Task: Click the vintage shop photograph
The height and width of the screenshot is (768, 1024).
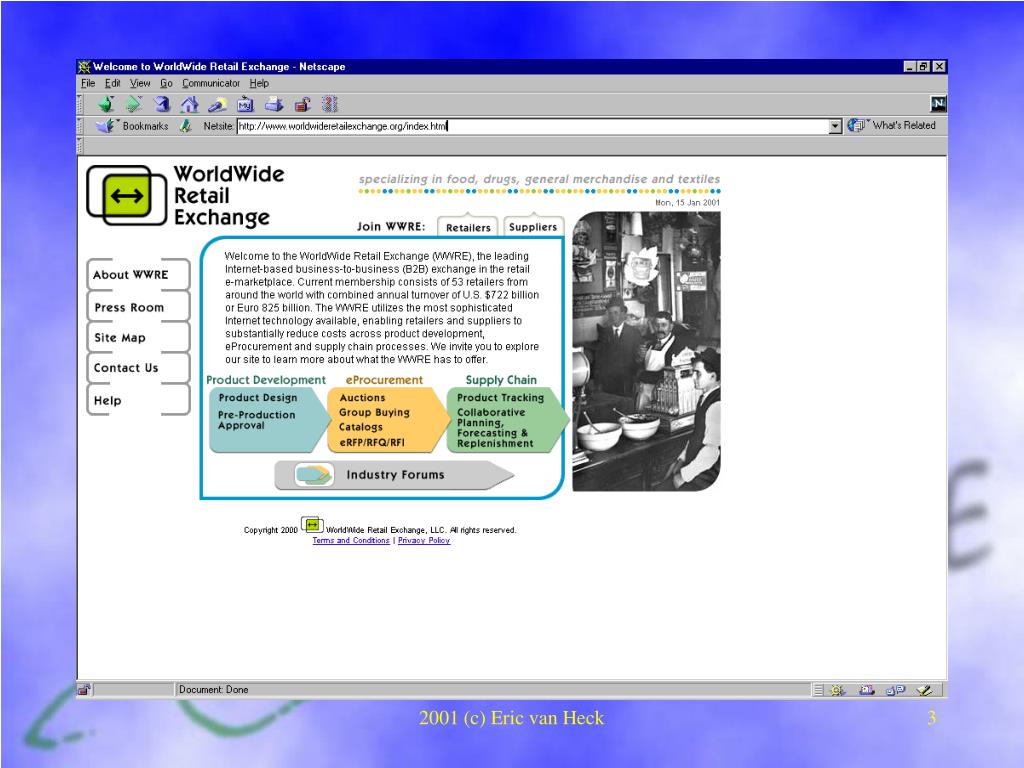Action: pyautogui.click(x=647, y=351)
